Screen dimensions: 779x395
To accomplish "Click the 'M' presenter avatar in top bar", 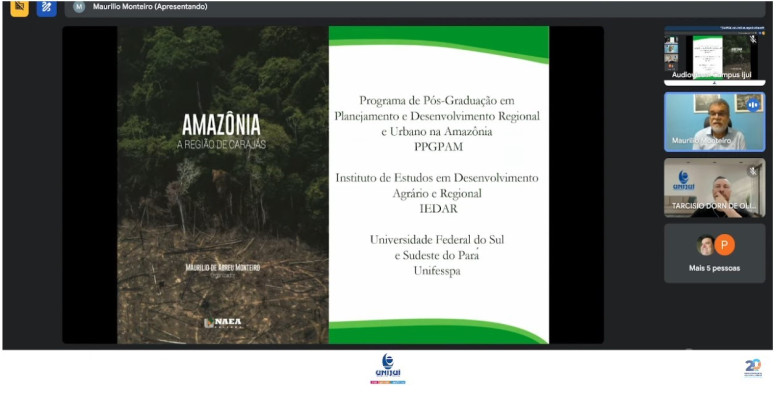I will (79, 7).
